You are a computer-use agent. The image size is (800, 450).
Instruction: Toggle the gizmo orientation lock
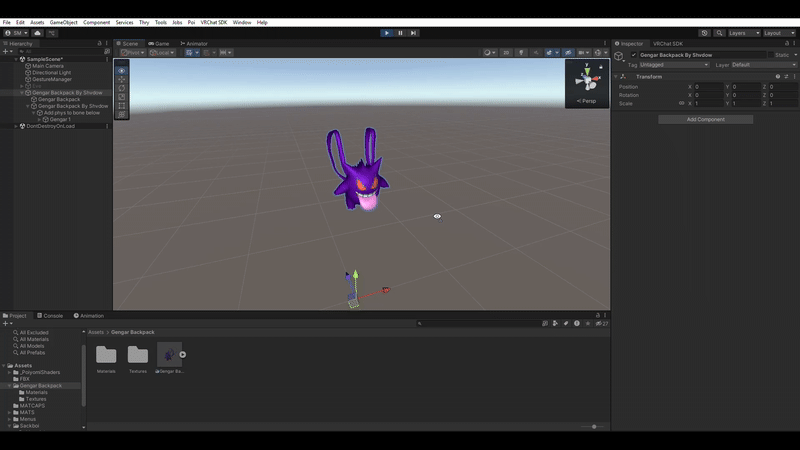601,67
